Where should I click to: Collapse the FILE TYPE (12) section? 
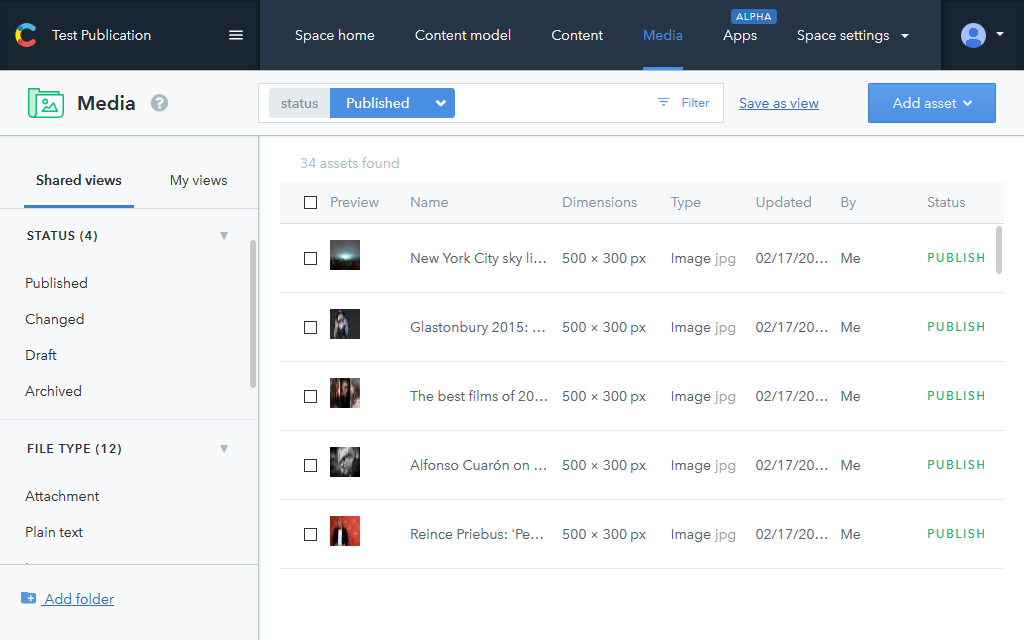click(x=224, y=449)
